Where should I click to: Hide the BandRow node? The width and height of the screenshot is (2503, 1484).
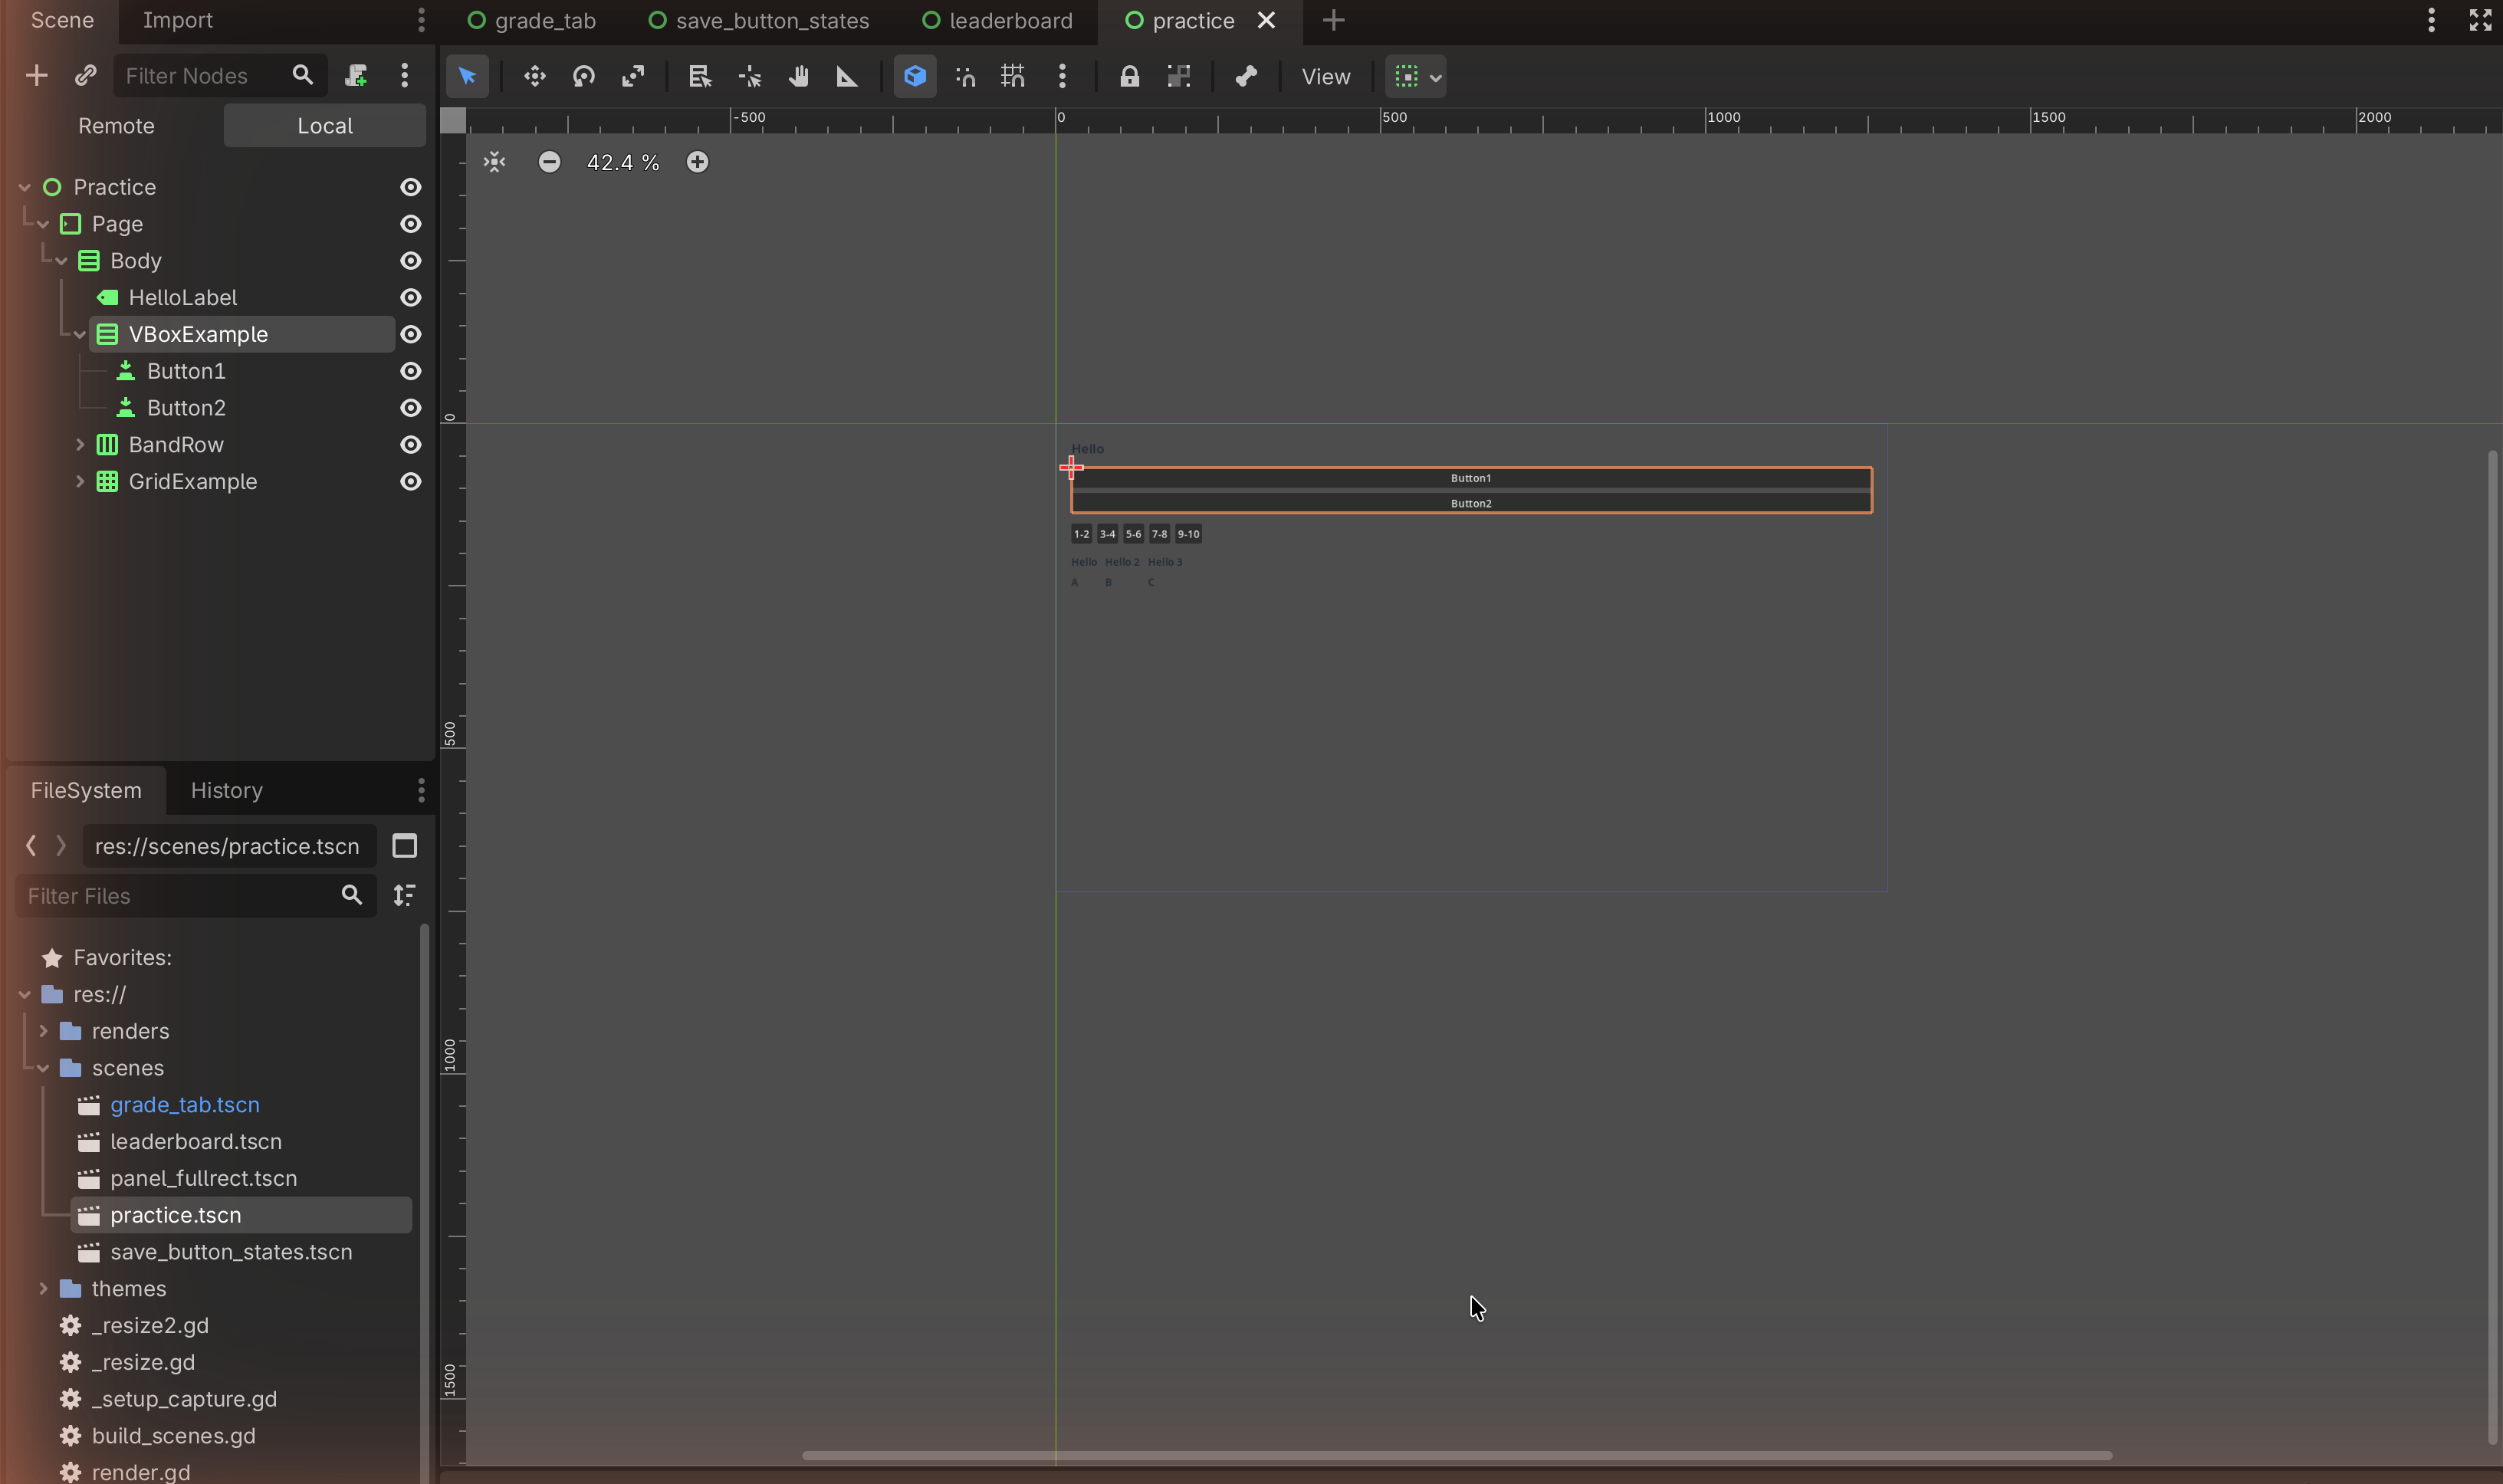click(x=410, y=445)
